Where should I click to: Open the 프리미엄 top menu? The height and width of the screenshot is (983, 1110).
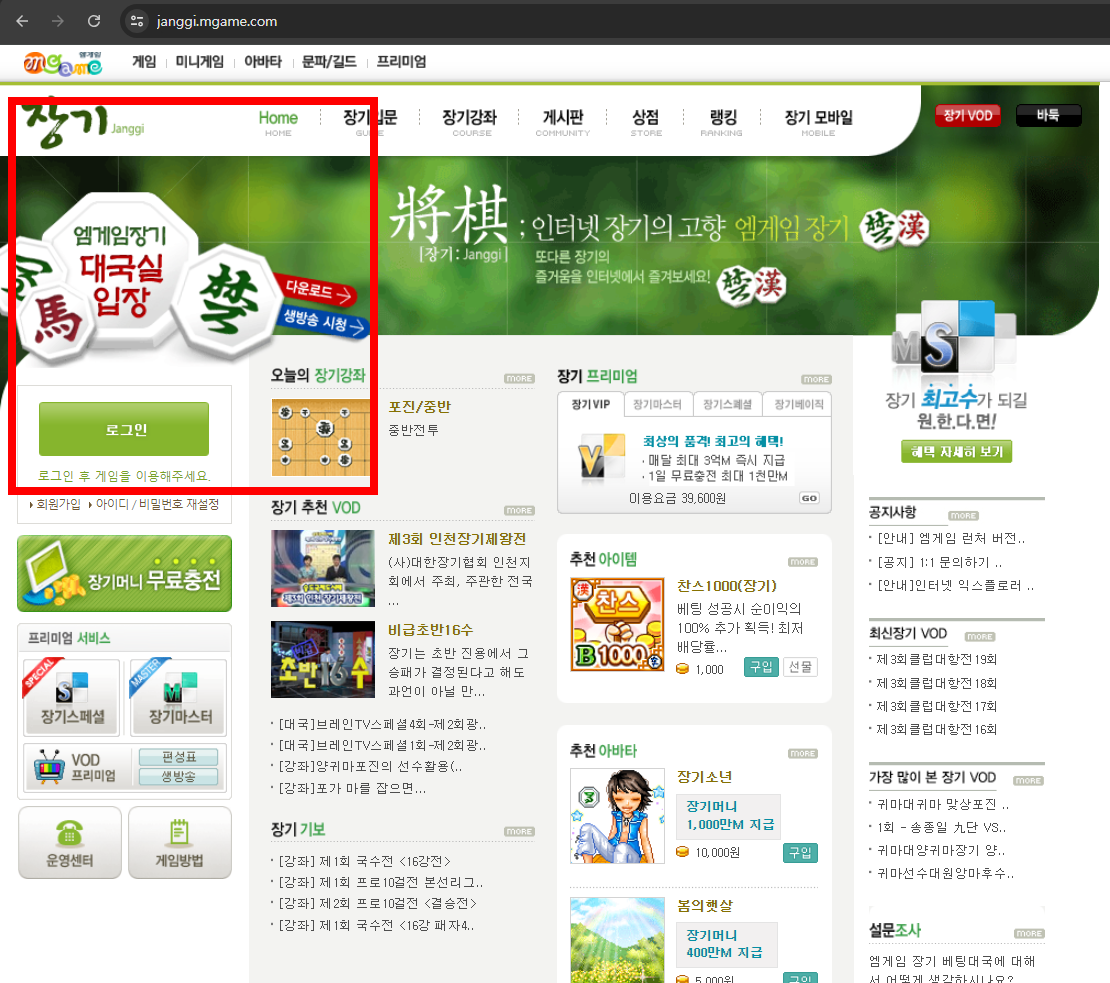click(x=401, y=62)
